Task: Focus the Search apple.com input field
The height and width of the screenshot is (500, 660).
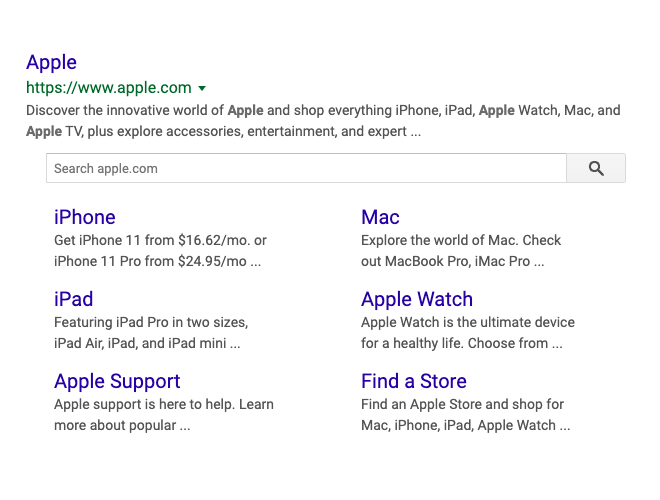Action: pos(306,168)
